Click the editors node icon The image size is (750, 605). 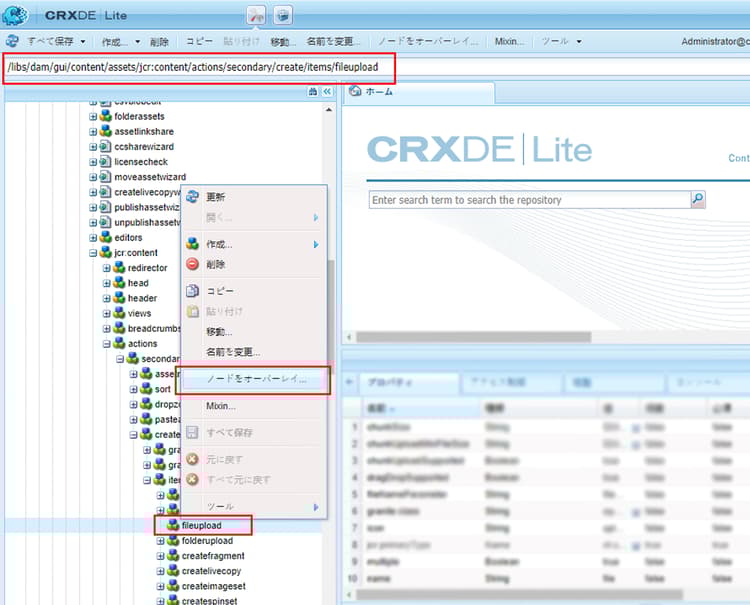click(106, 237)
